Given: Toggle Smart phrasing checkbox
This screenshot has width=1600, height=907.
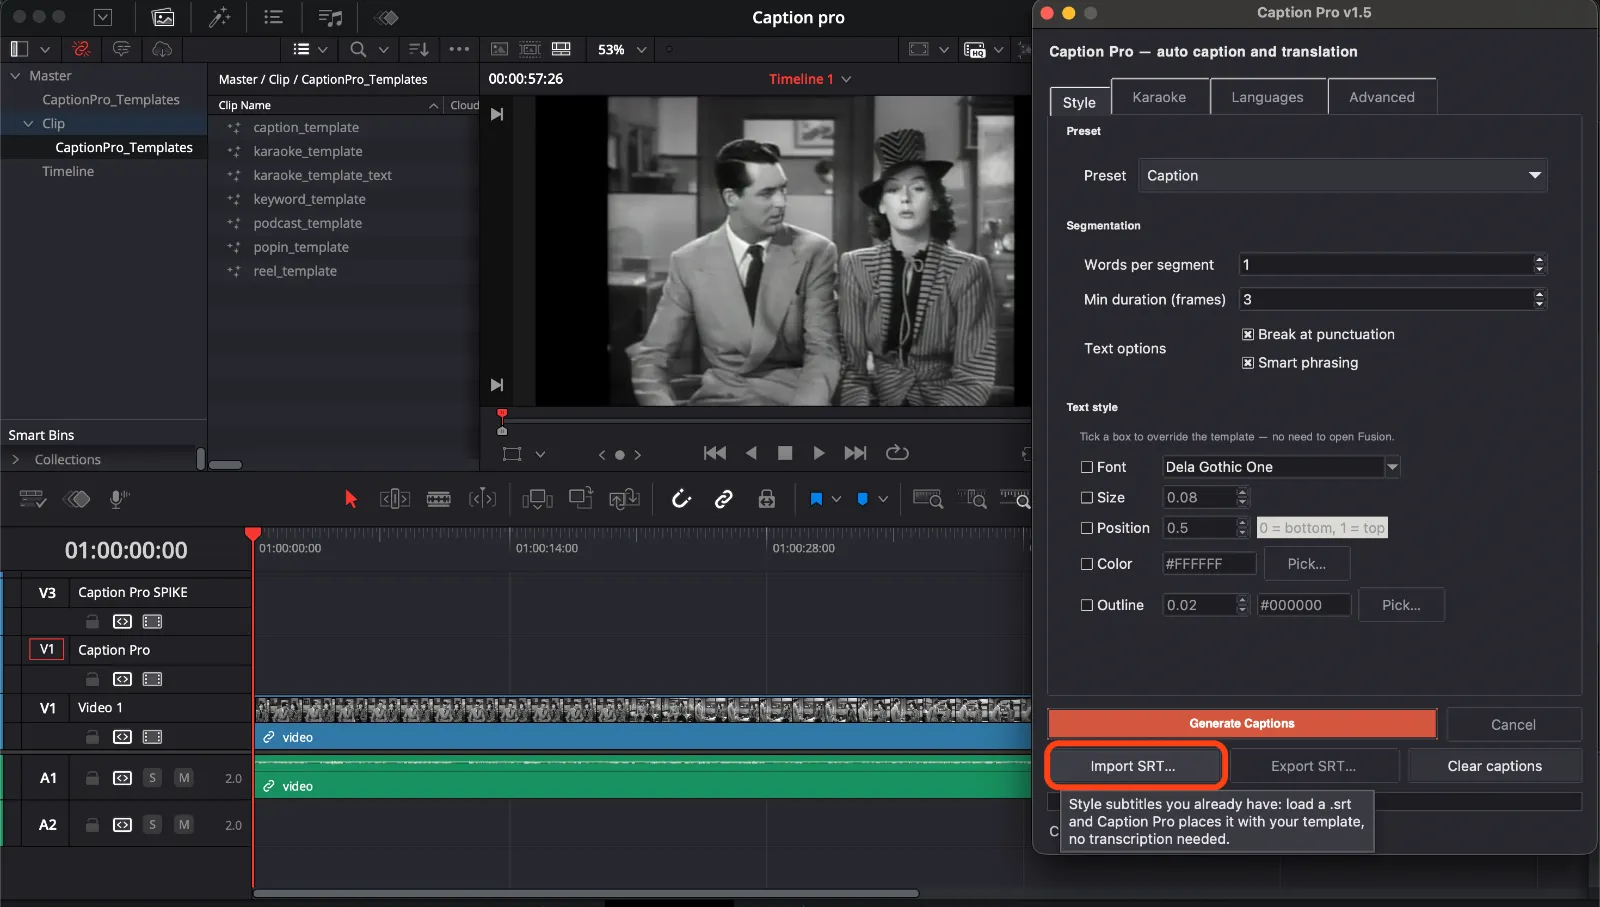Looking at the screenshot, I should tap(1248, 363).
